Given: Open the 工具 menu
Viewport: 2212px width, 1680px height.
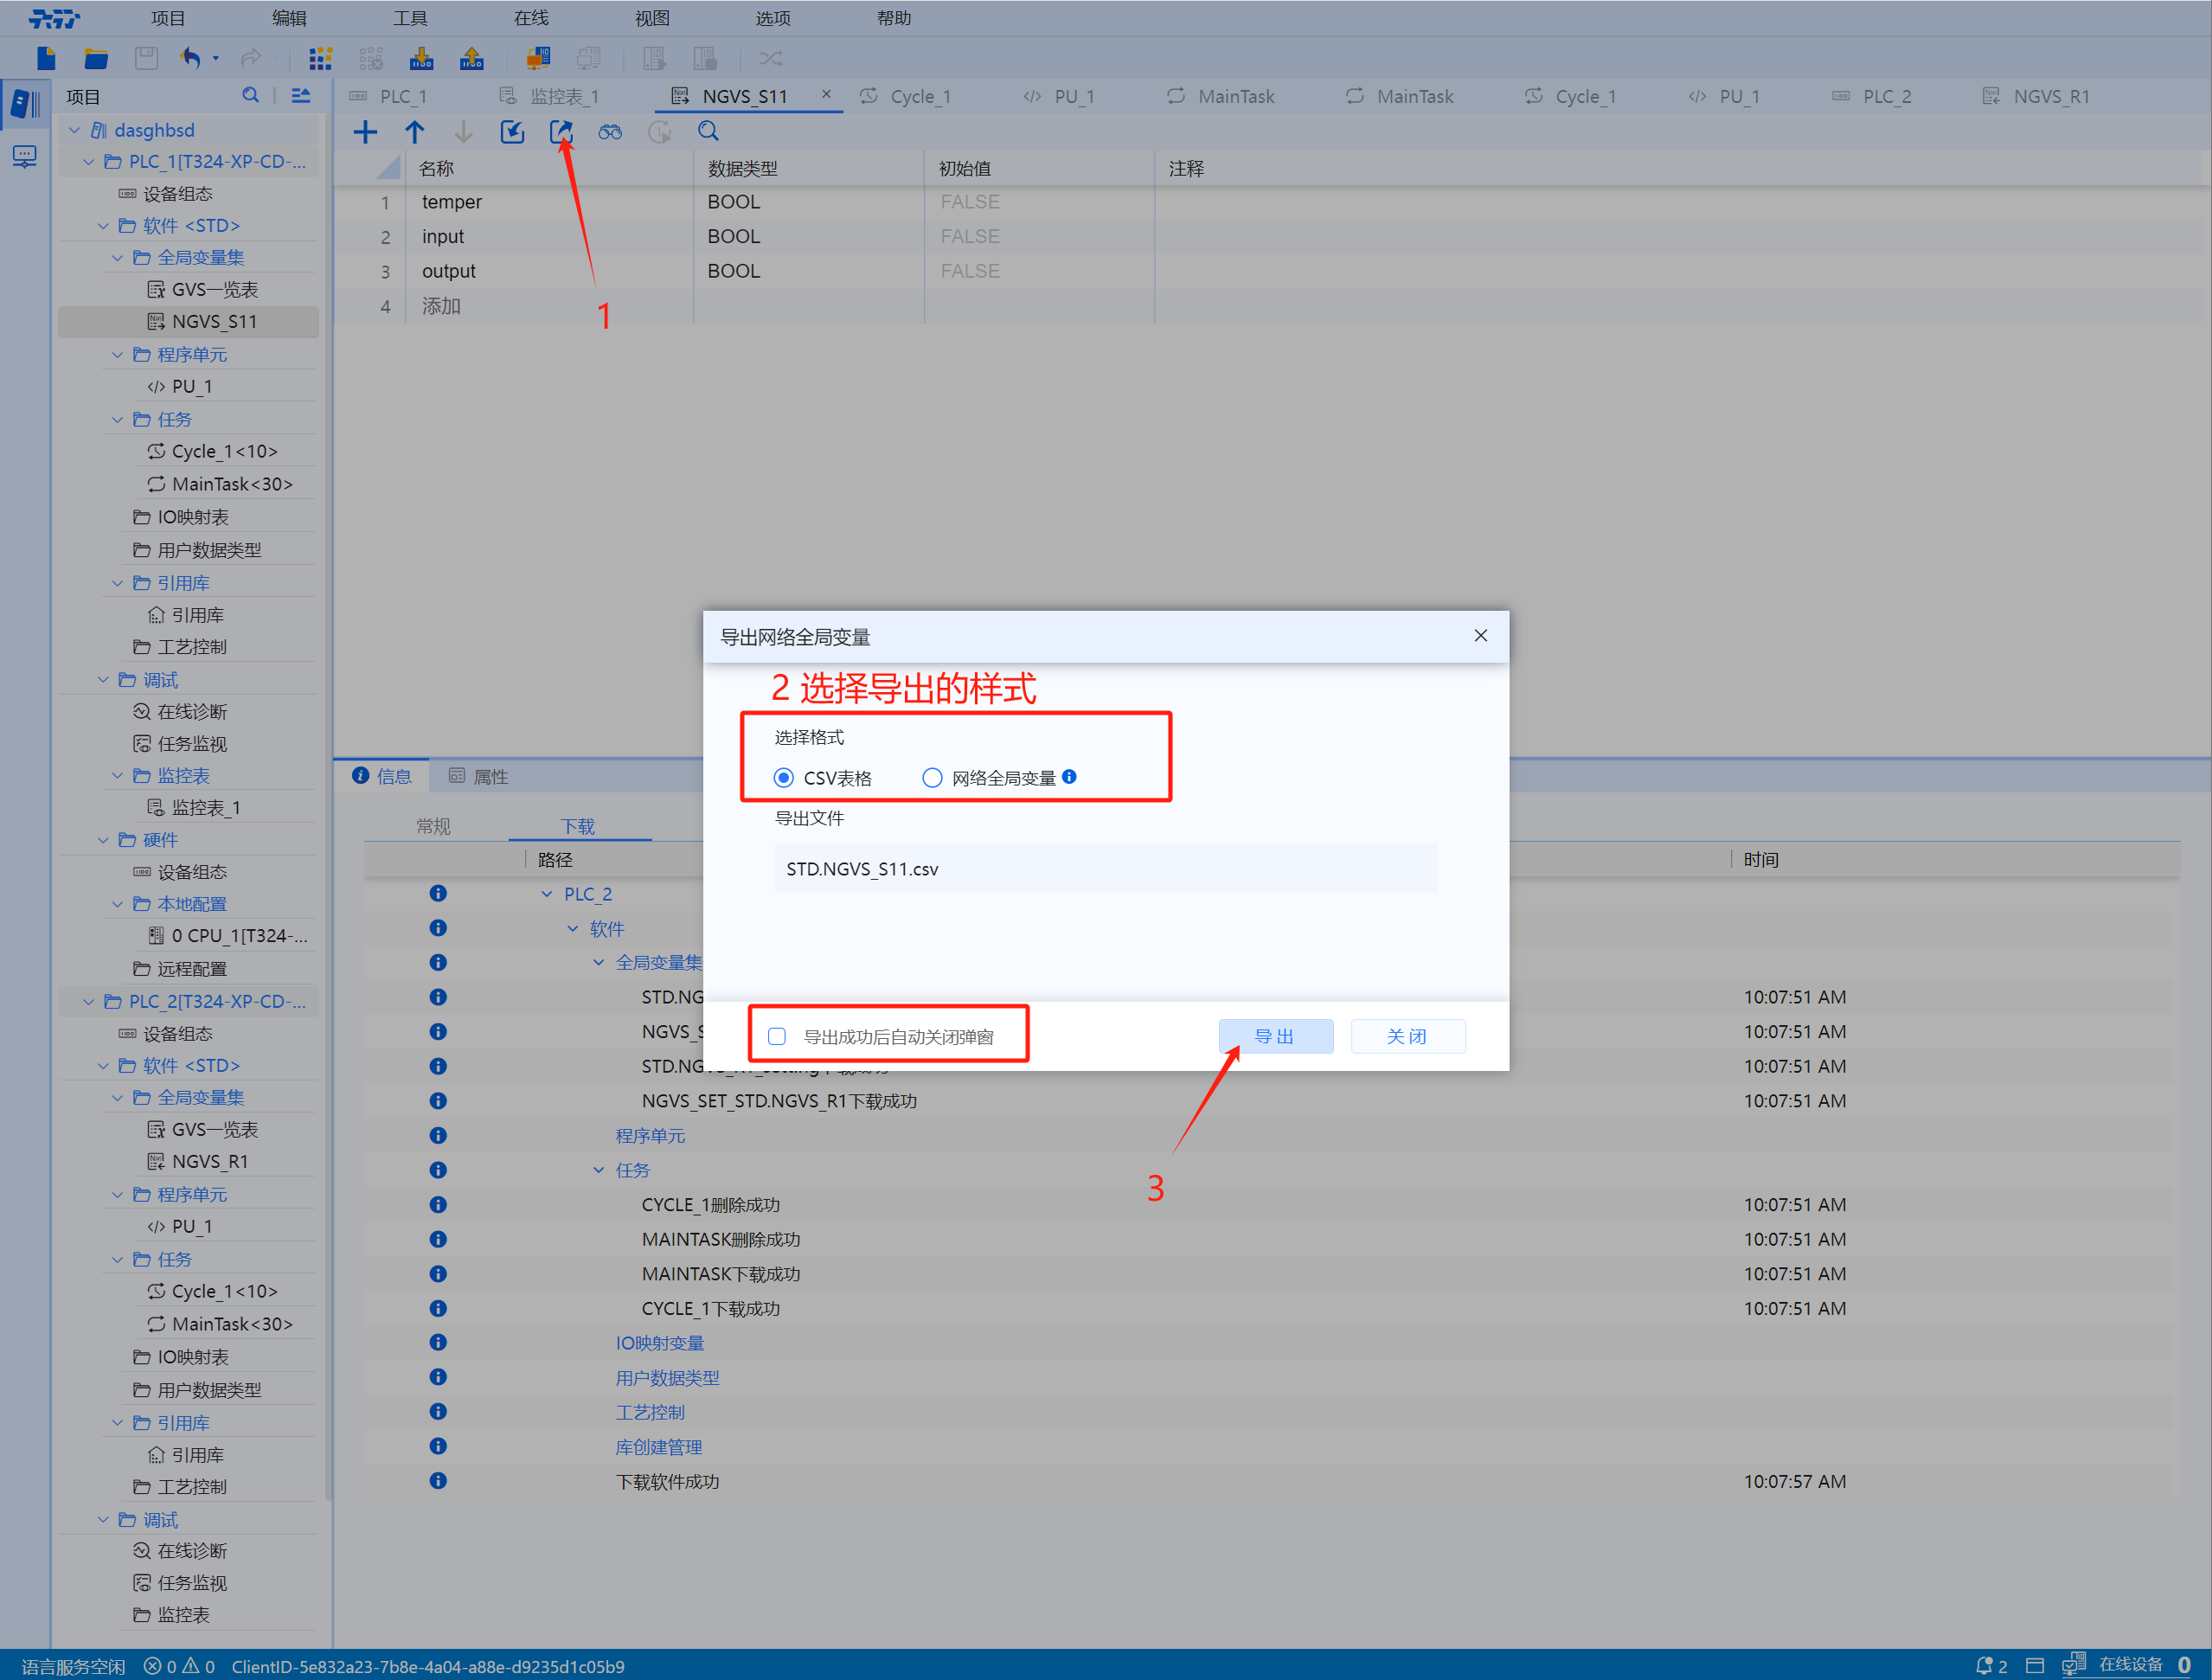Looking at the screenshot, I should coord(409,17).
